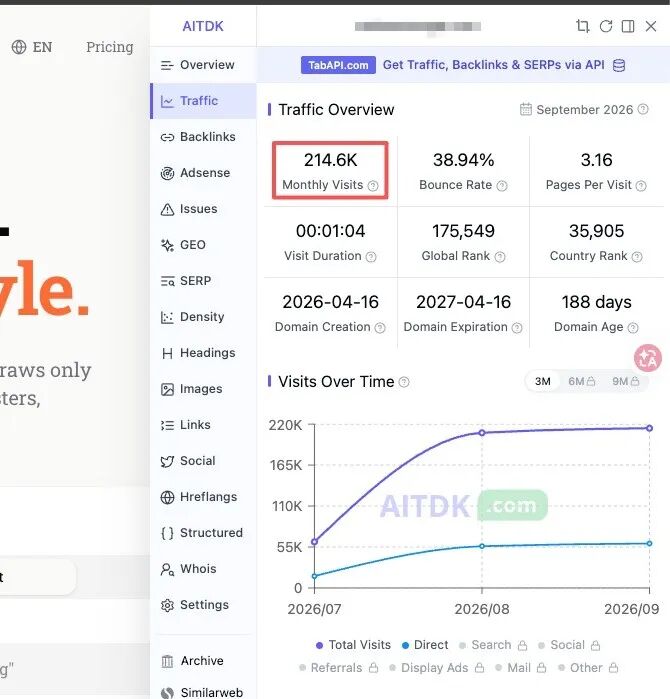670x699 pixels.
Task: Click help icon beside Pages Per Visit
Action: (x=641, y=185)
